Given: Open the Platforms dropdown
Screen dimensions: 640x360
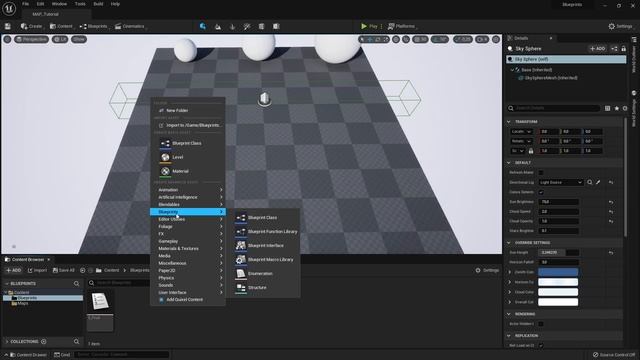Looking at the screenshot, I should click(402, 26).
